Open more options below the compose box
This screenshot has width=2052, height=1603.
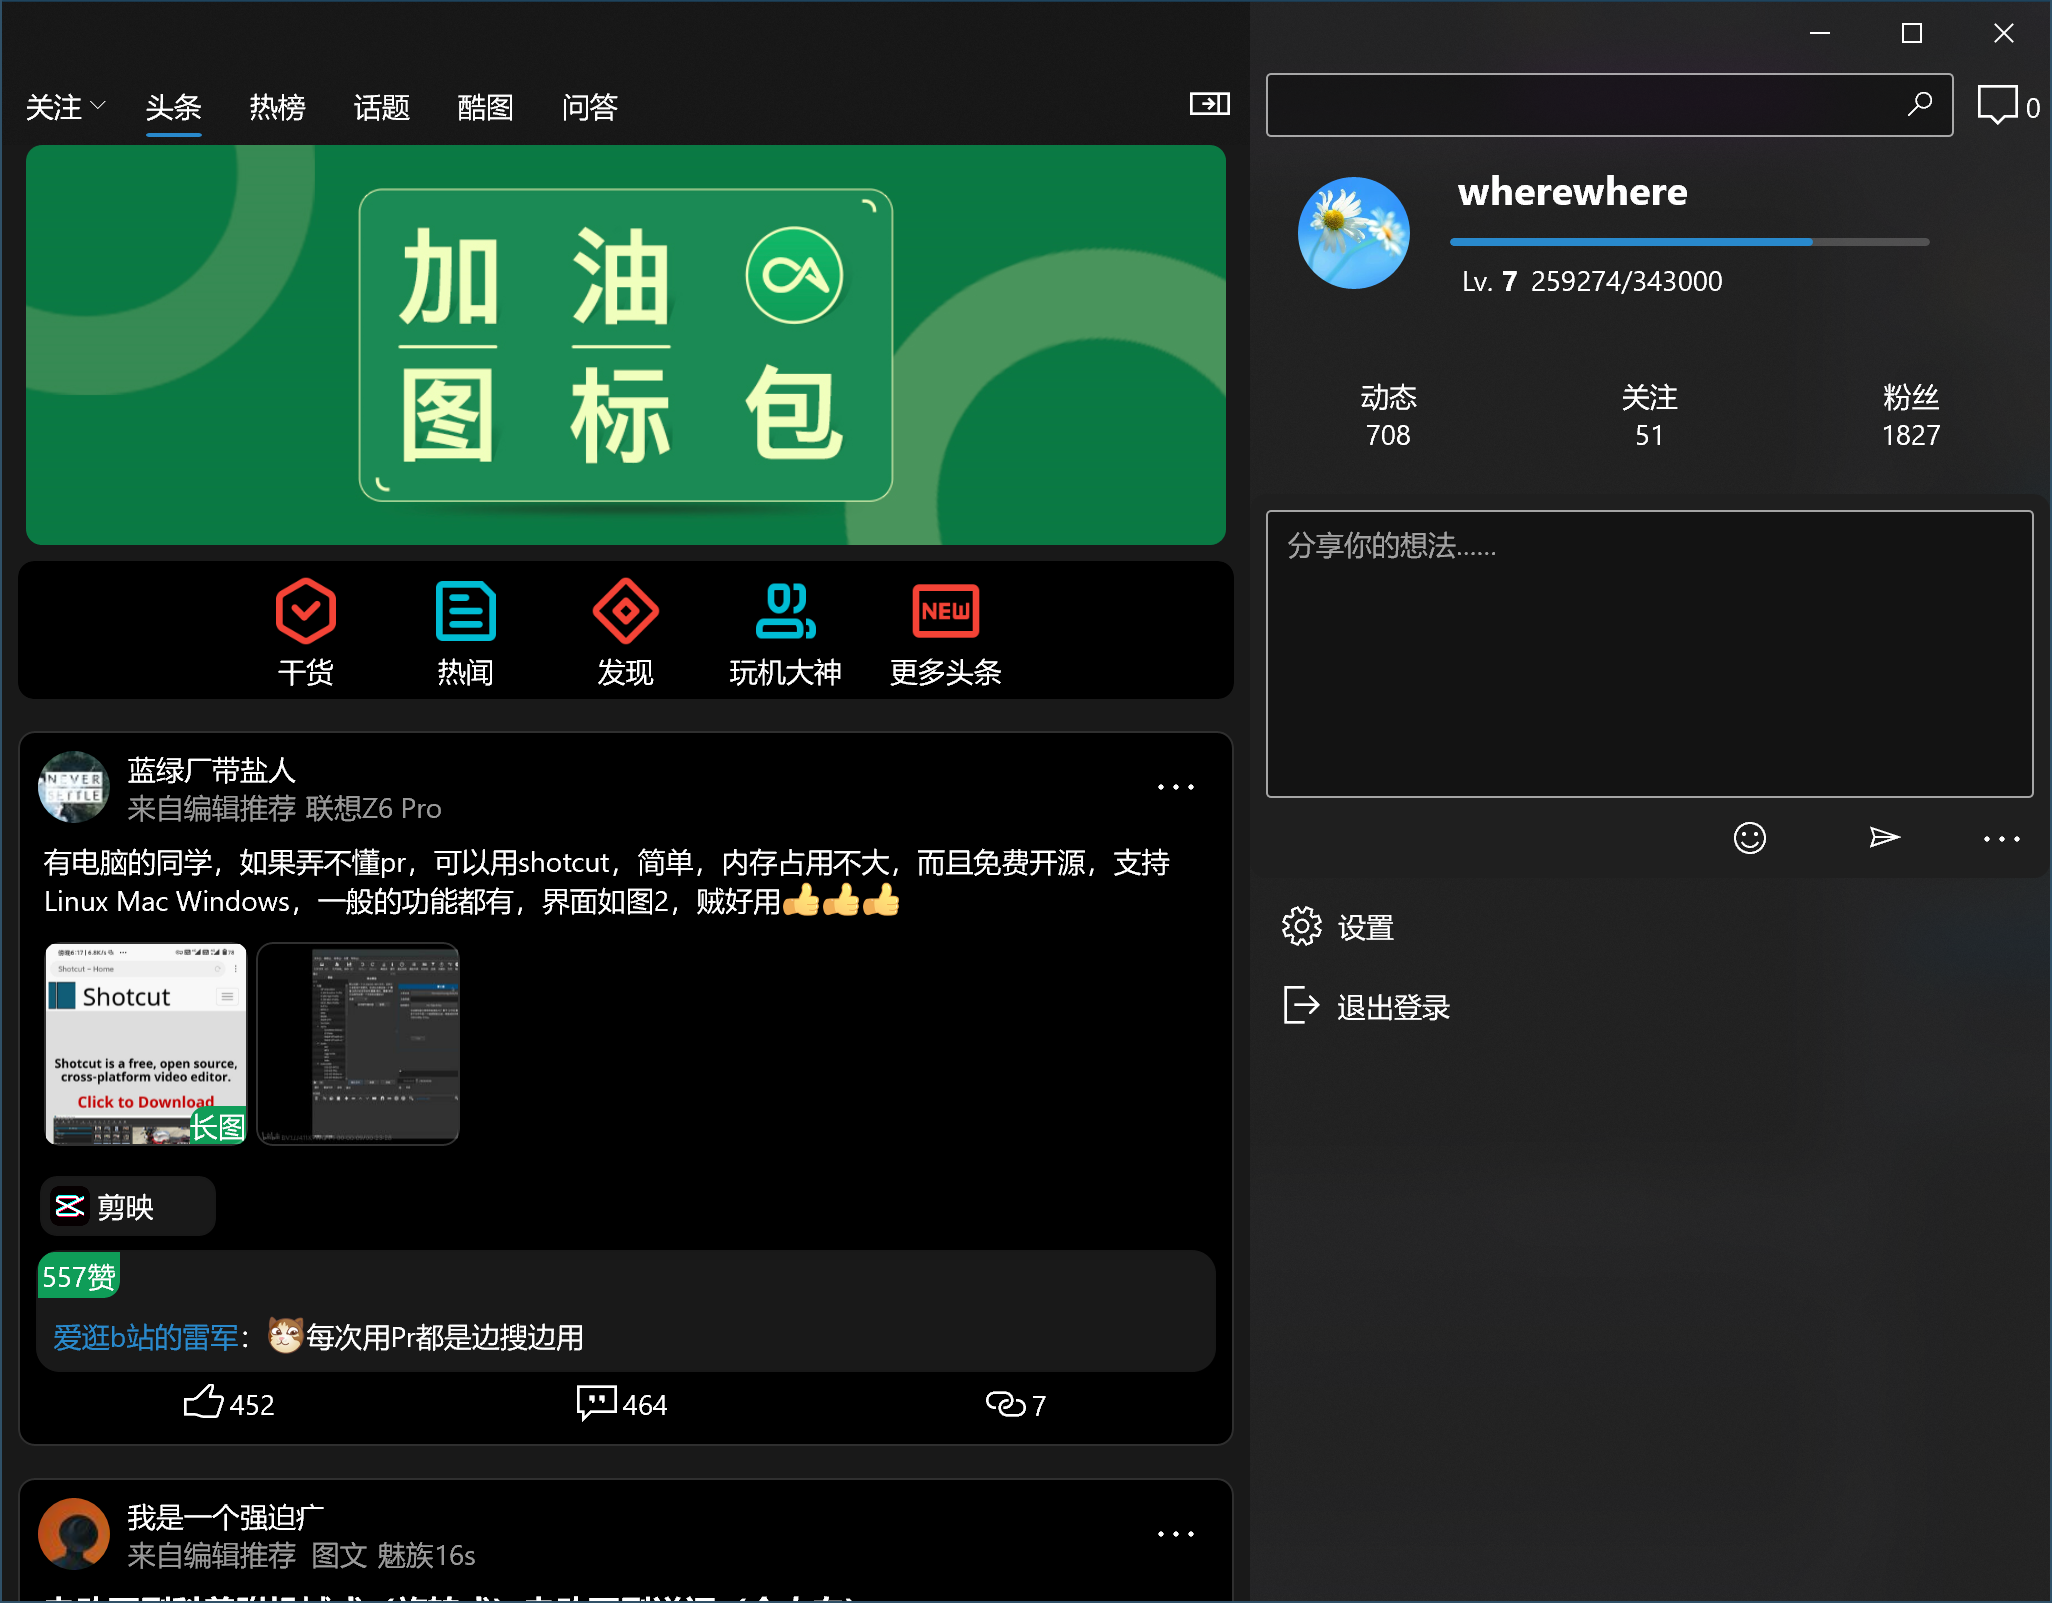coord(2001,839)
